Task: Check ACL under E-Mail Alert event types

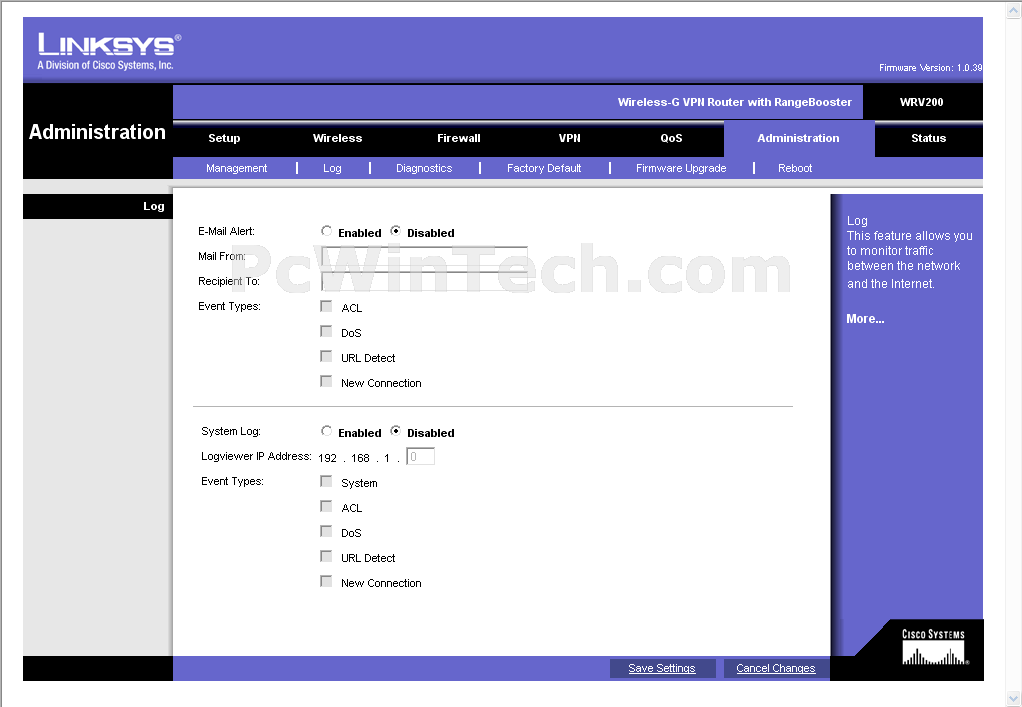Action: tap(326, 306)
